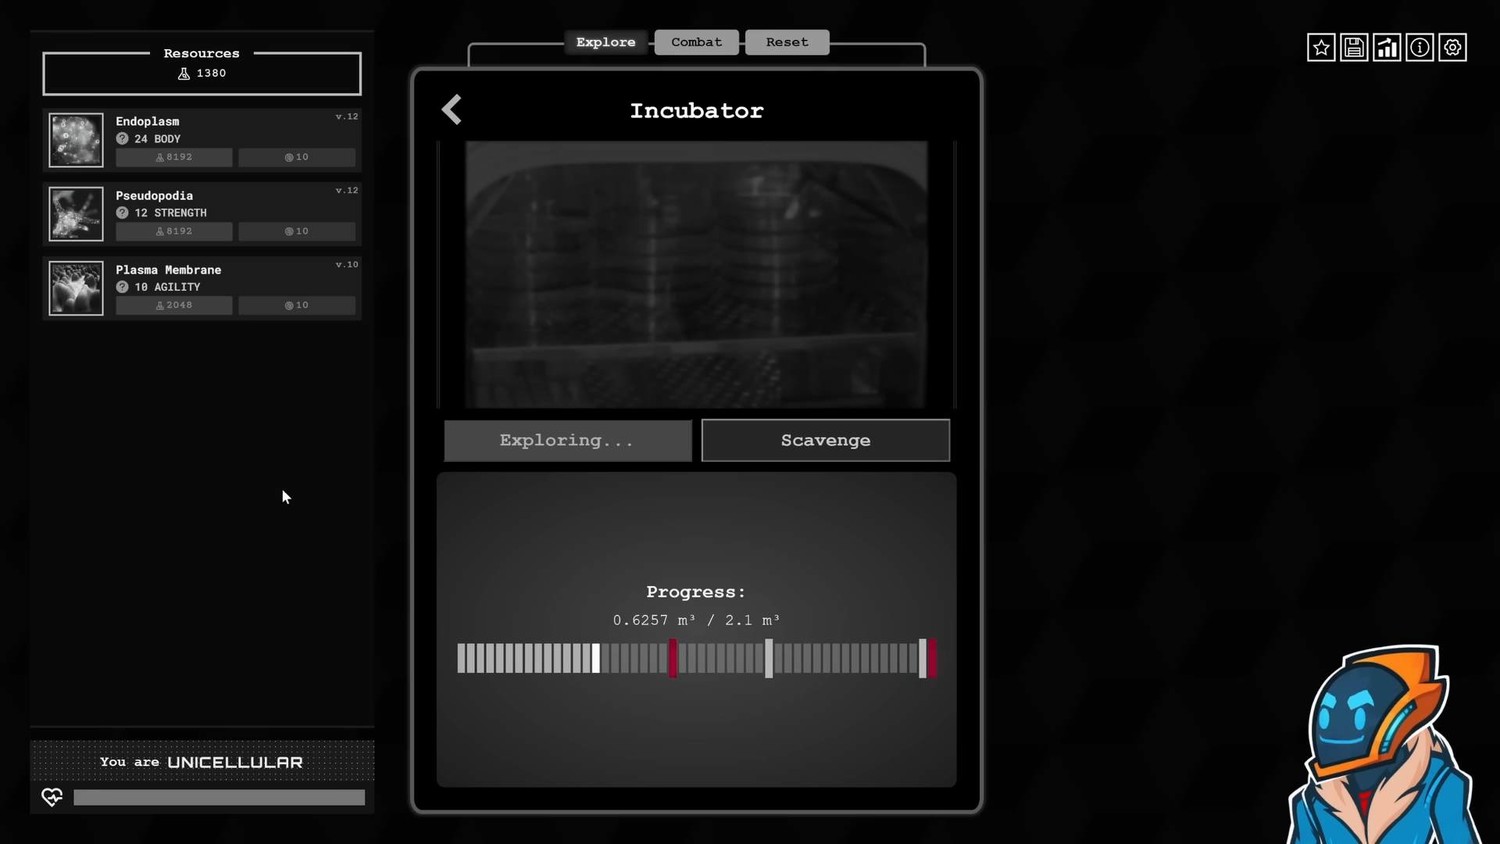Image resolution: width=1500 pixels, height=844 pixels.
Task: Open the bar chart statistics icon
Action: coord(1387,48)
